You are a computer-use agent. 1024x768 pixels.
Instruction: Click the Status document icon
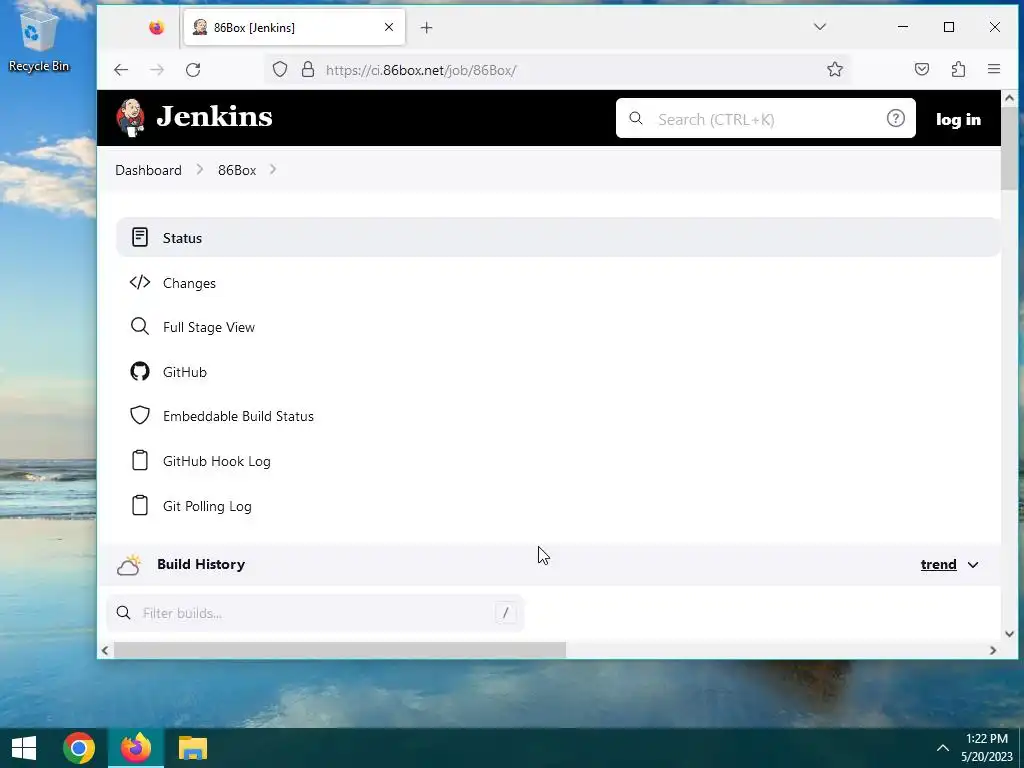140,237
